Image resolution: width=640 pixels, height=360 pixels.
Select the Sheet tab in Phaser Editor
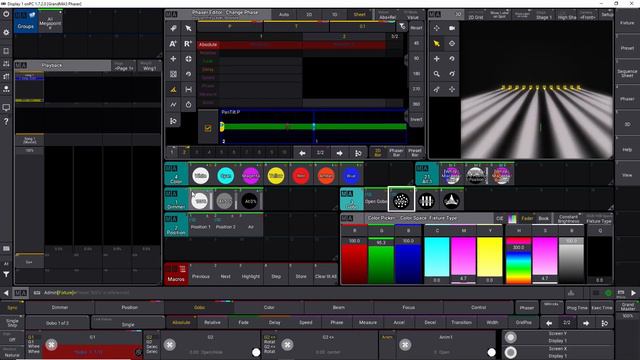pos(360,15)
